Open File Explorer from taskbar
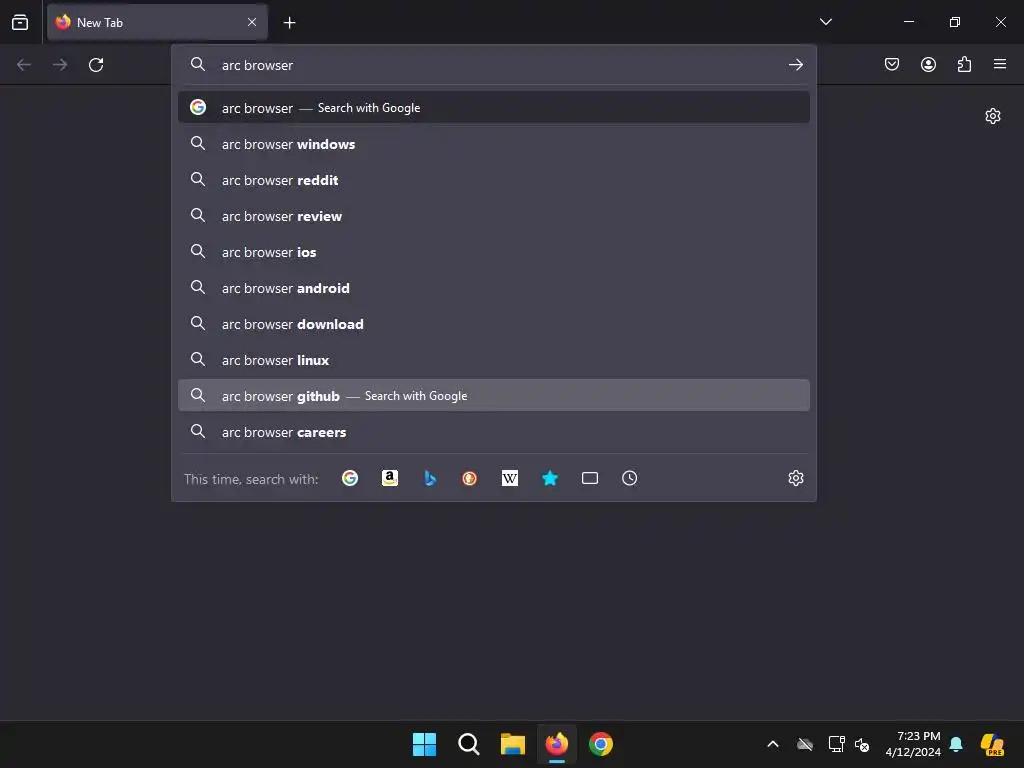The image size is (1024, 768). [513, 744]
